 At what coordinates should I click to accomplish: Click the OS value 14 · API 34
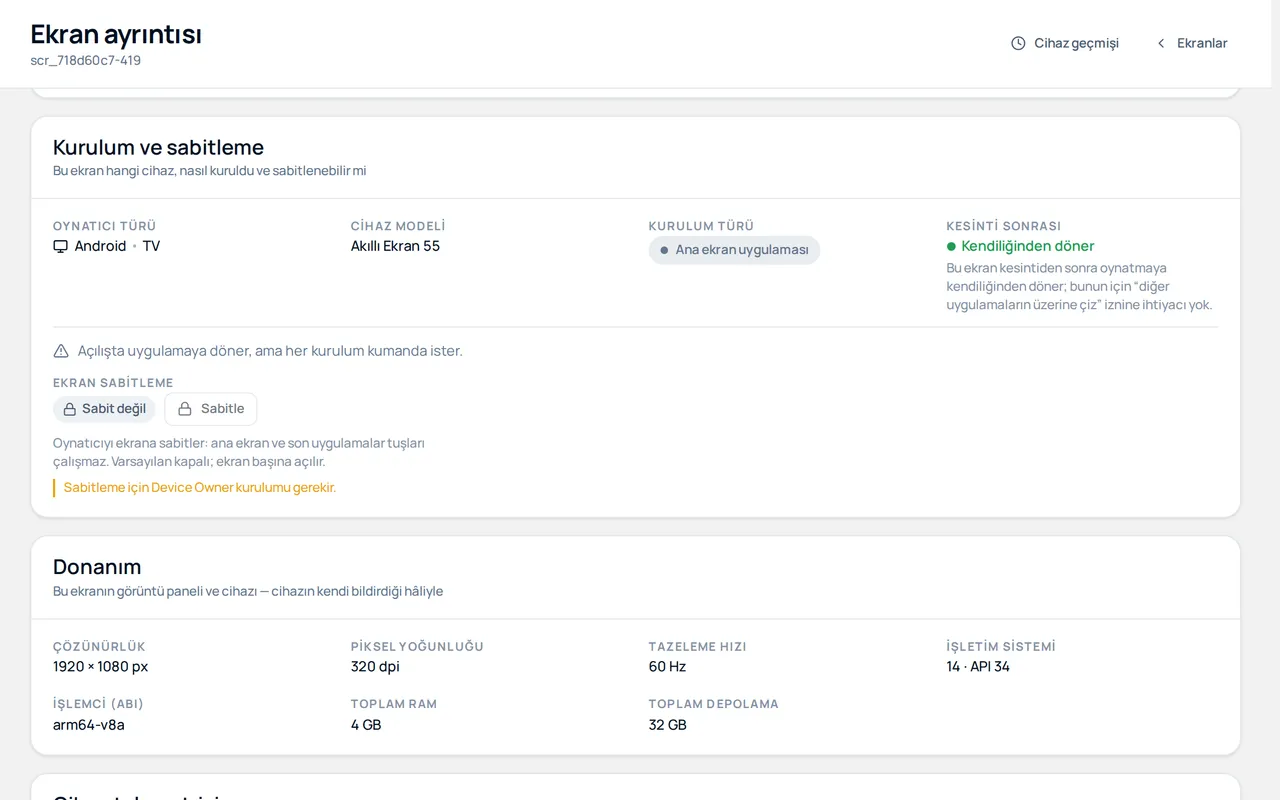(x=978, y=667)
